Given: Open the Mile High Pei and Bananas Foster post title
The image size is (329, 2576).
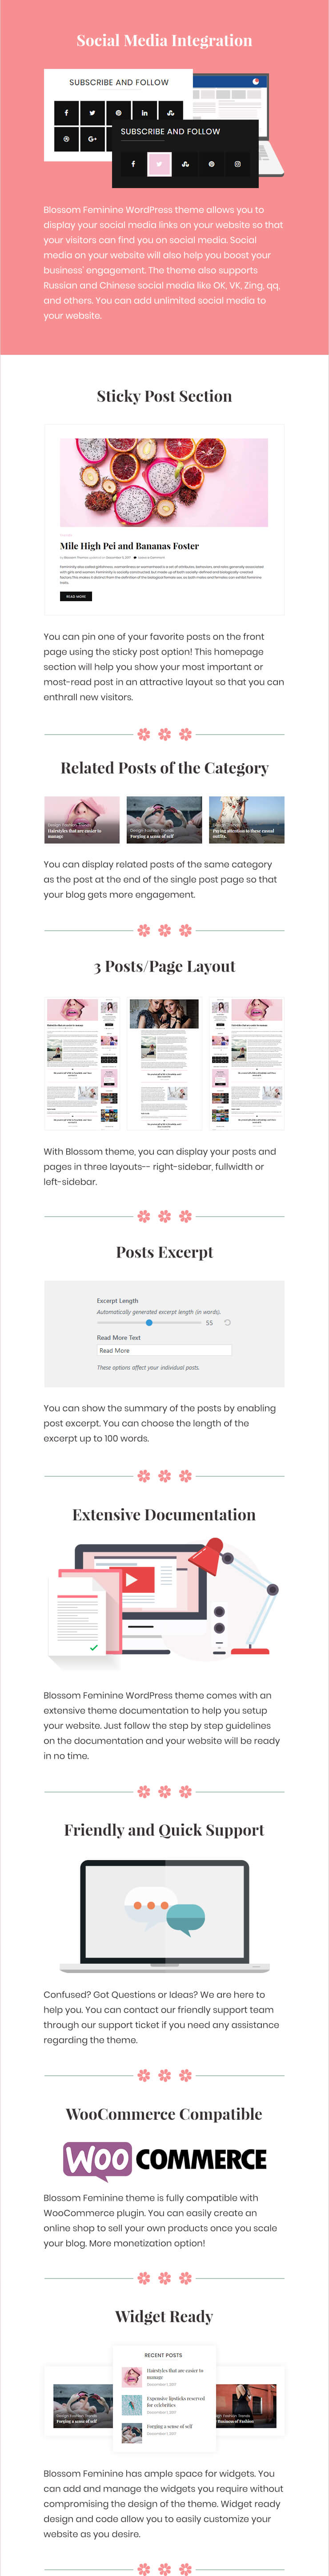Looking at the screenshot, I should 129,546.
